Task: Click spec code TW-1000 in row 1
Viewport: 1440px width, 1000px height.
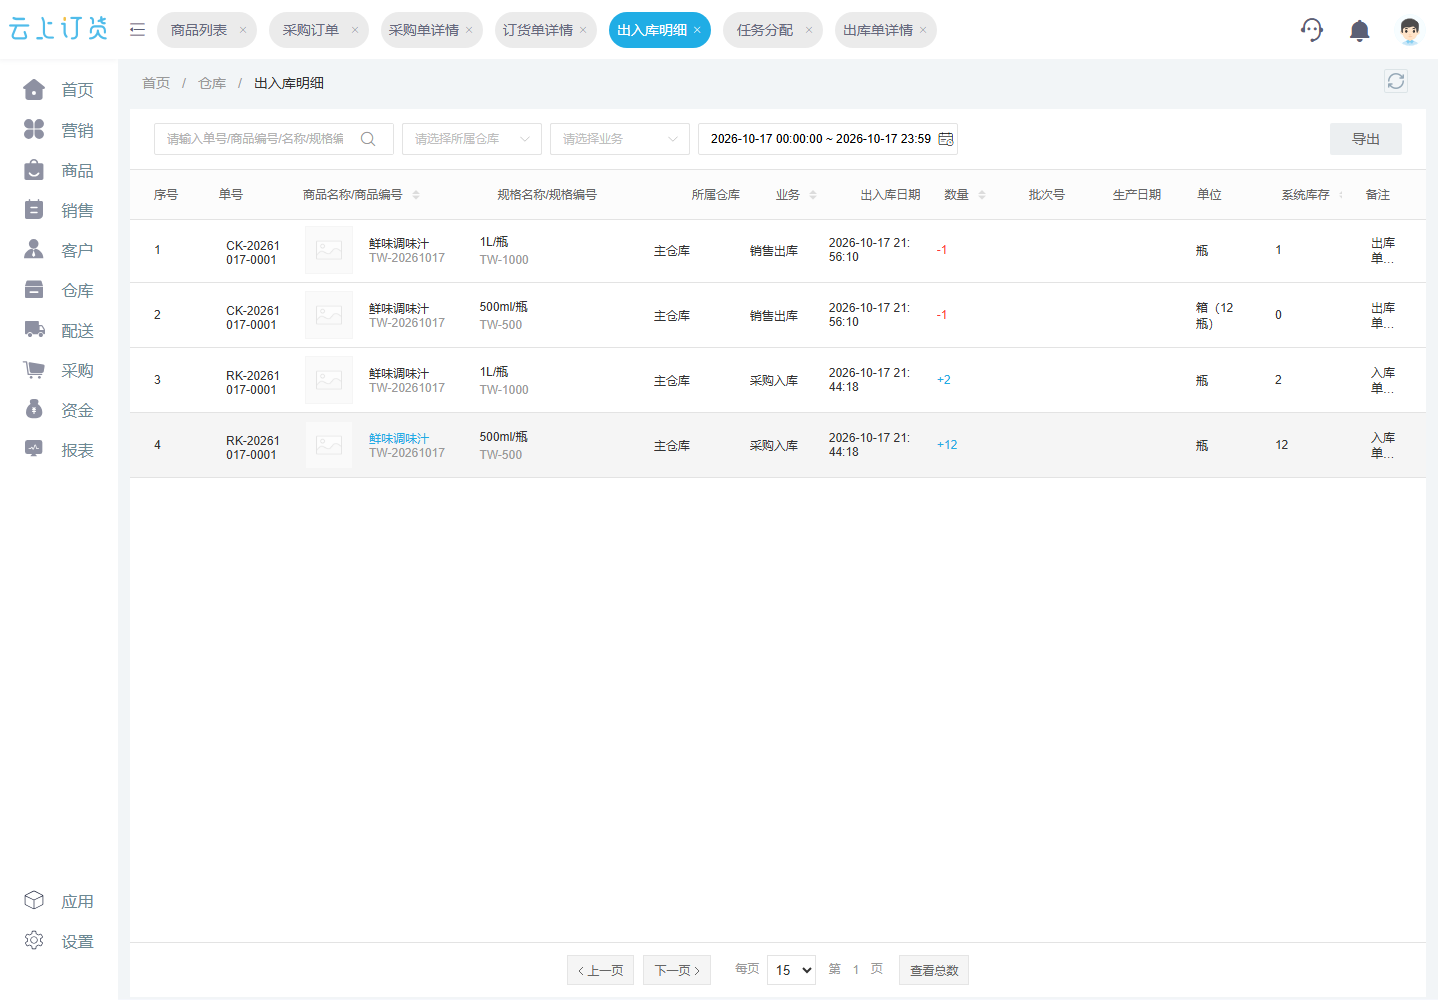Action: pyautogui.click(x=504, y=260)
